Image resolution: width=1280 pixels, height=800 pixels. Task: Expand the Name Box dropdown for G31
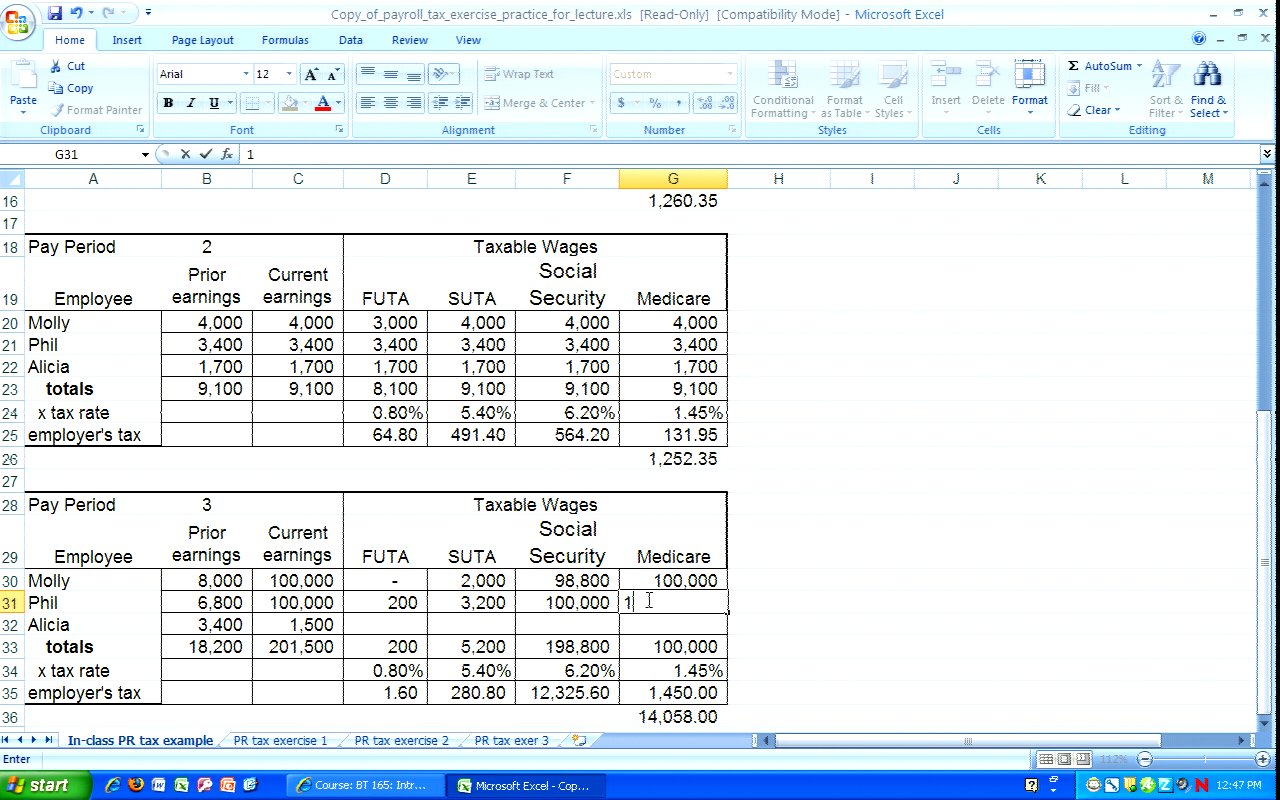coord(145,154)
